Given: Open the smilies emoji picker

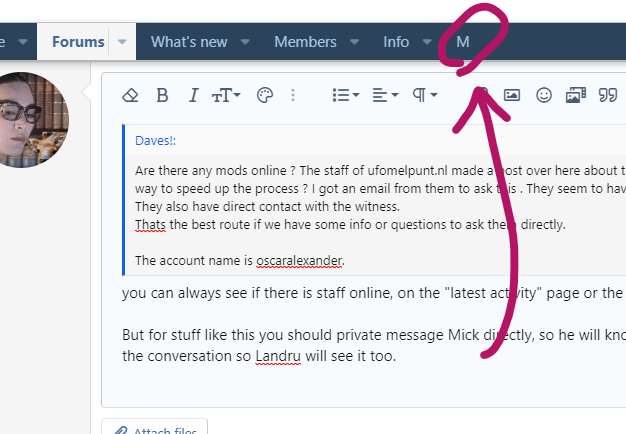Looking at the screenshot, I should pyautogui.click(x=544, y=95).
